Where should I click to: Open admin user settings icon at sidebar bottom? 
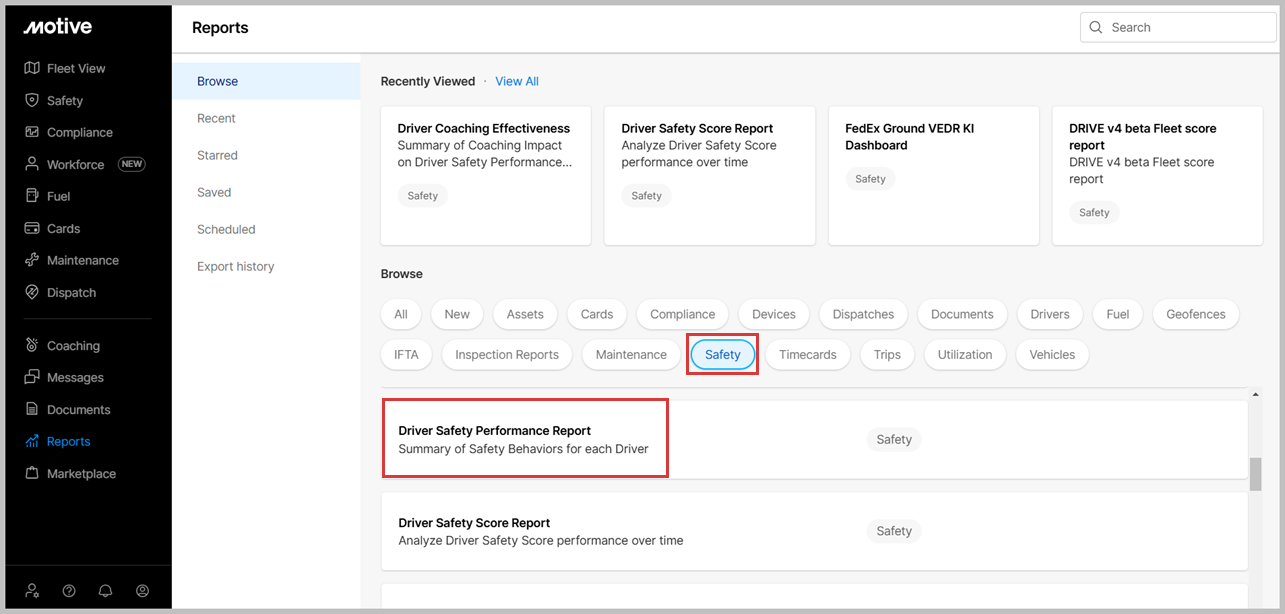[x=33, y=591]
